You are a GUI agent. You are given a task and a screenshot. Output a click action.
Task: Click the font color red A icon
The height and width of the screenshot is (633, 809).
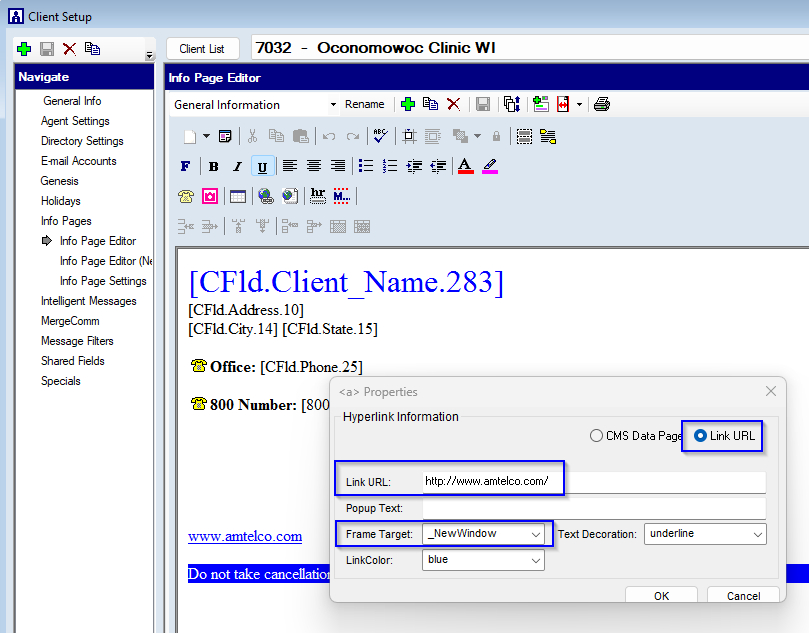464,166
